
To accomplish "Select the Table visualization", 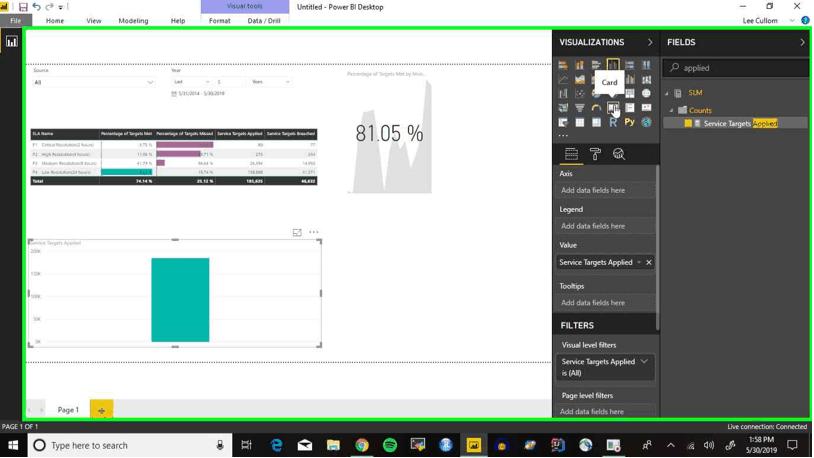I will (x=579, y=122).
